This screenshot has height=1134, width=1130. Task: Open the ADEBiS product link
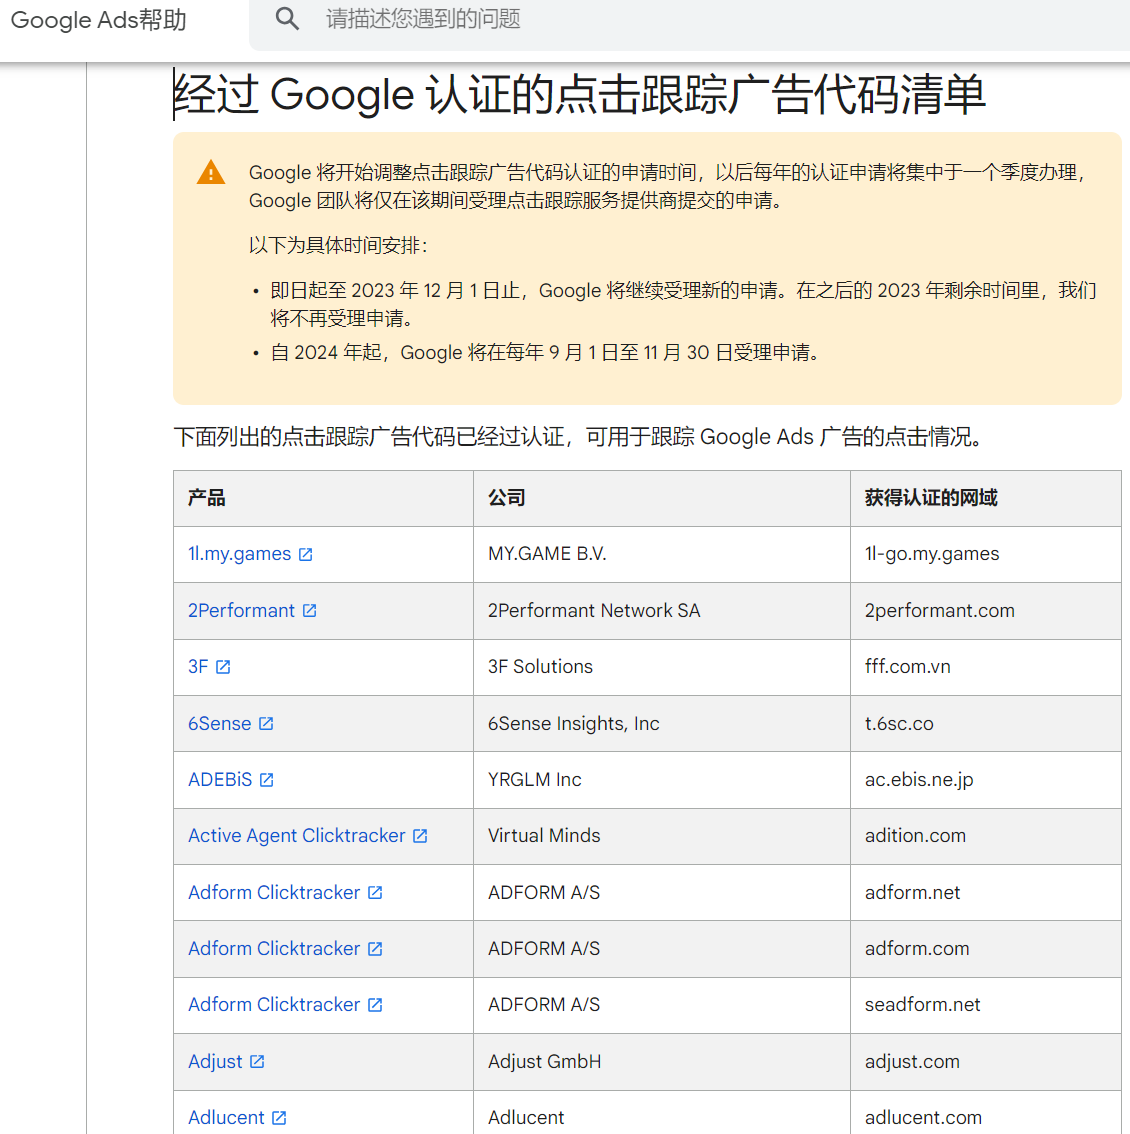tap(220, 779)
